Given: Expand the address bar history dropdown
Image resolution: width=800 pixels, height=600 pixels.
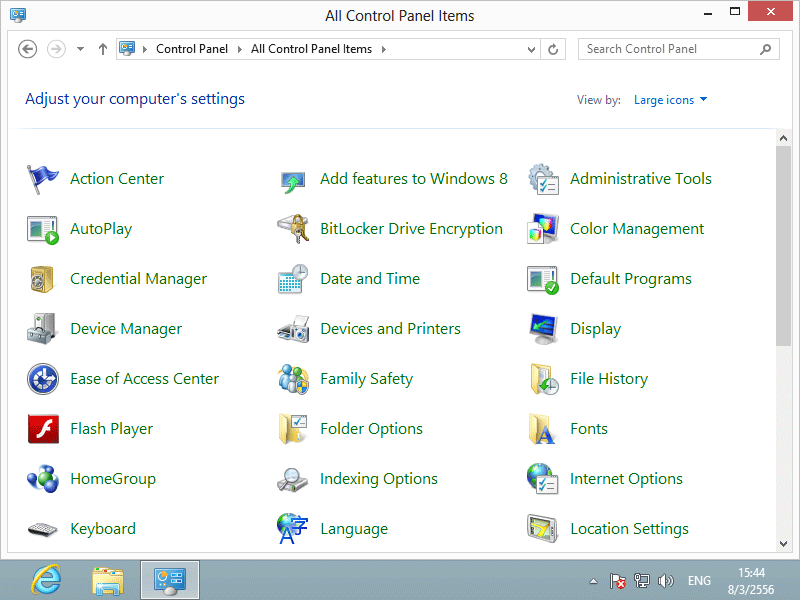Looking at the screenshot, I should (x=531, y=49).
